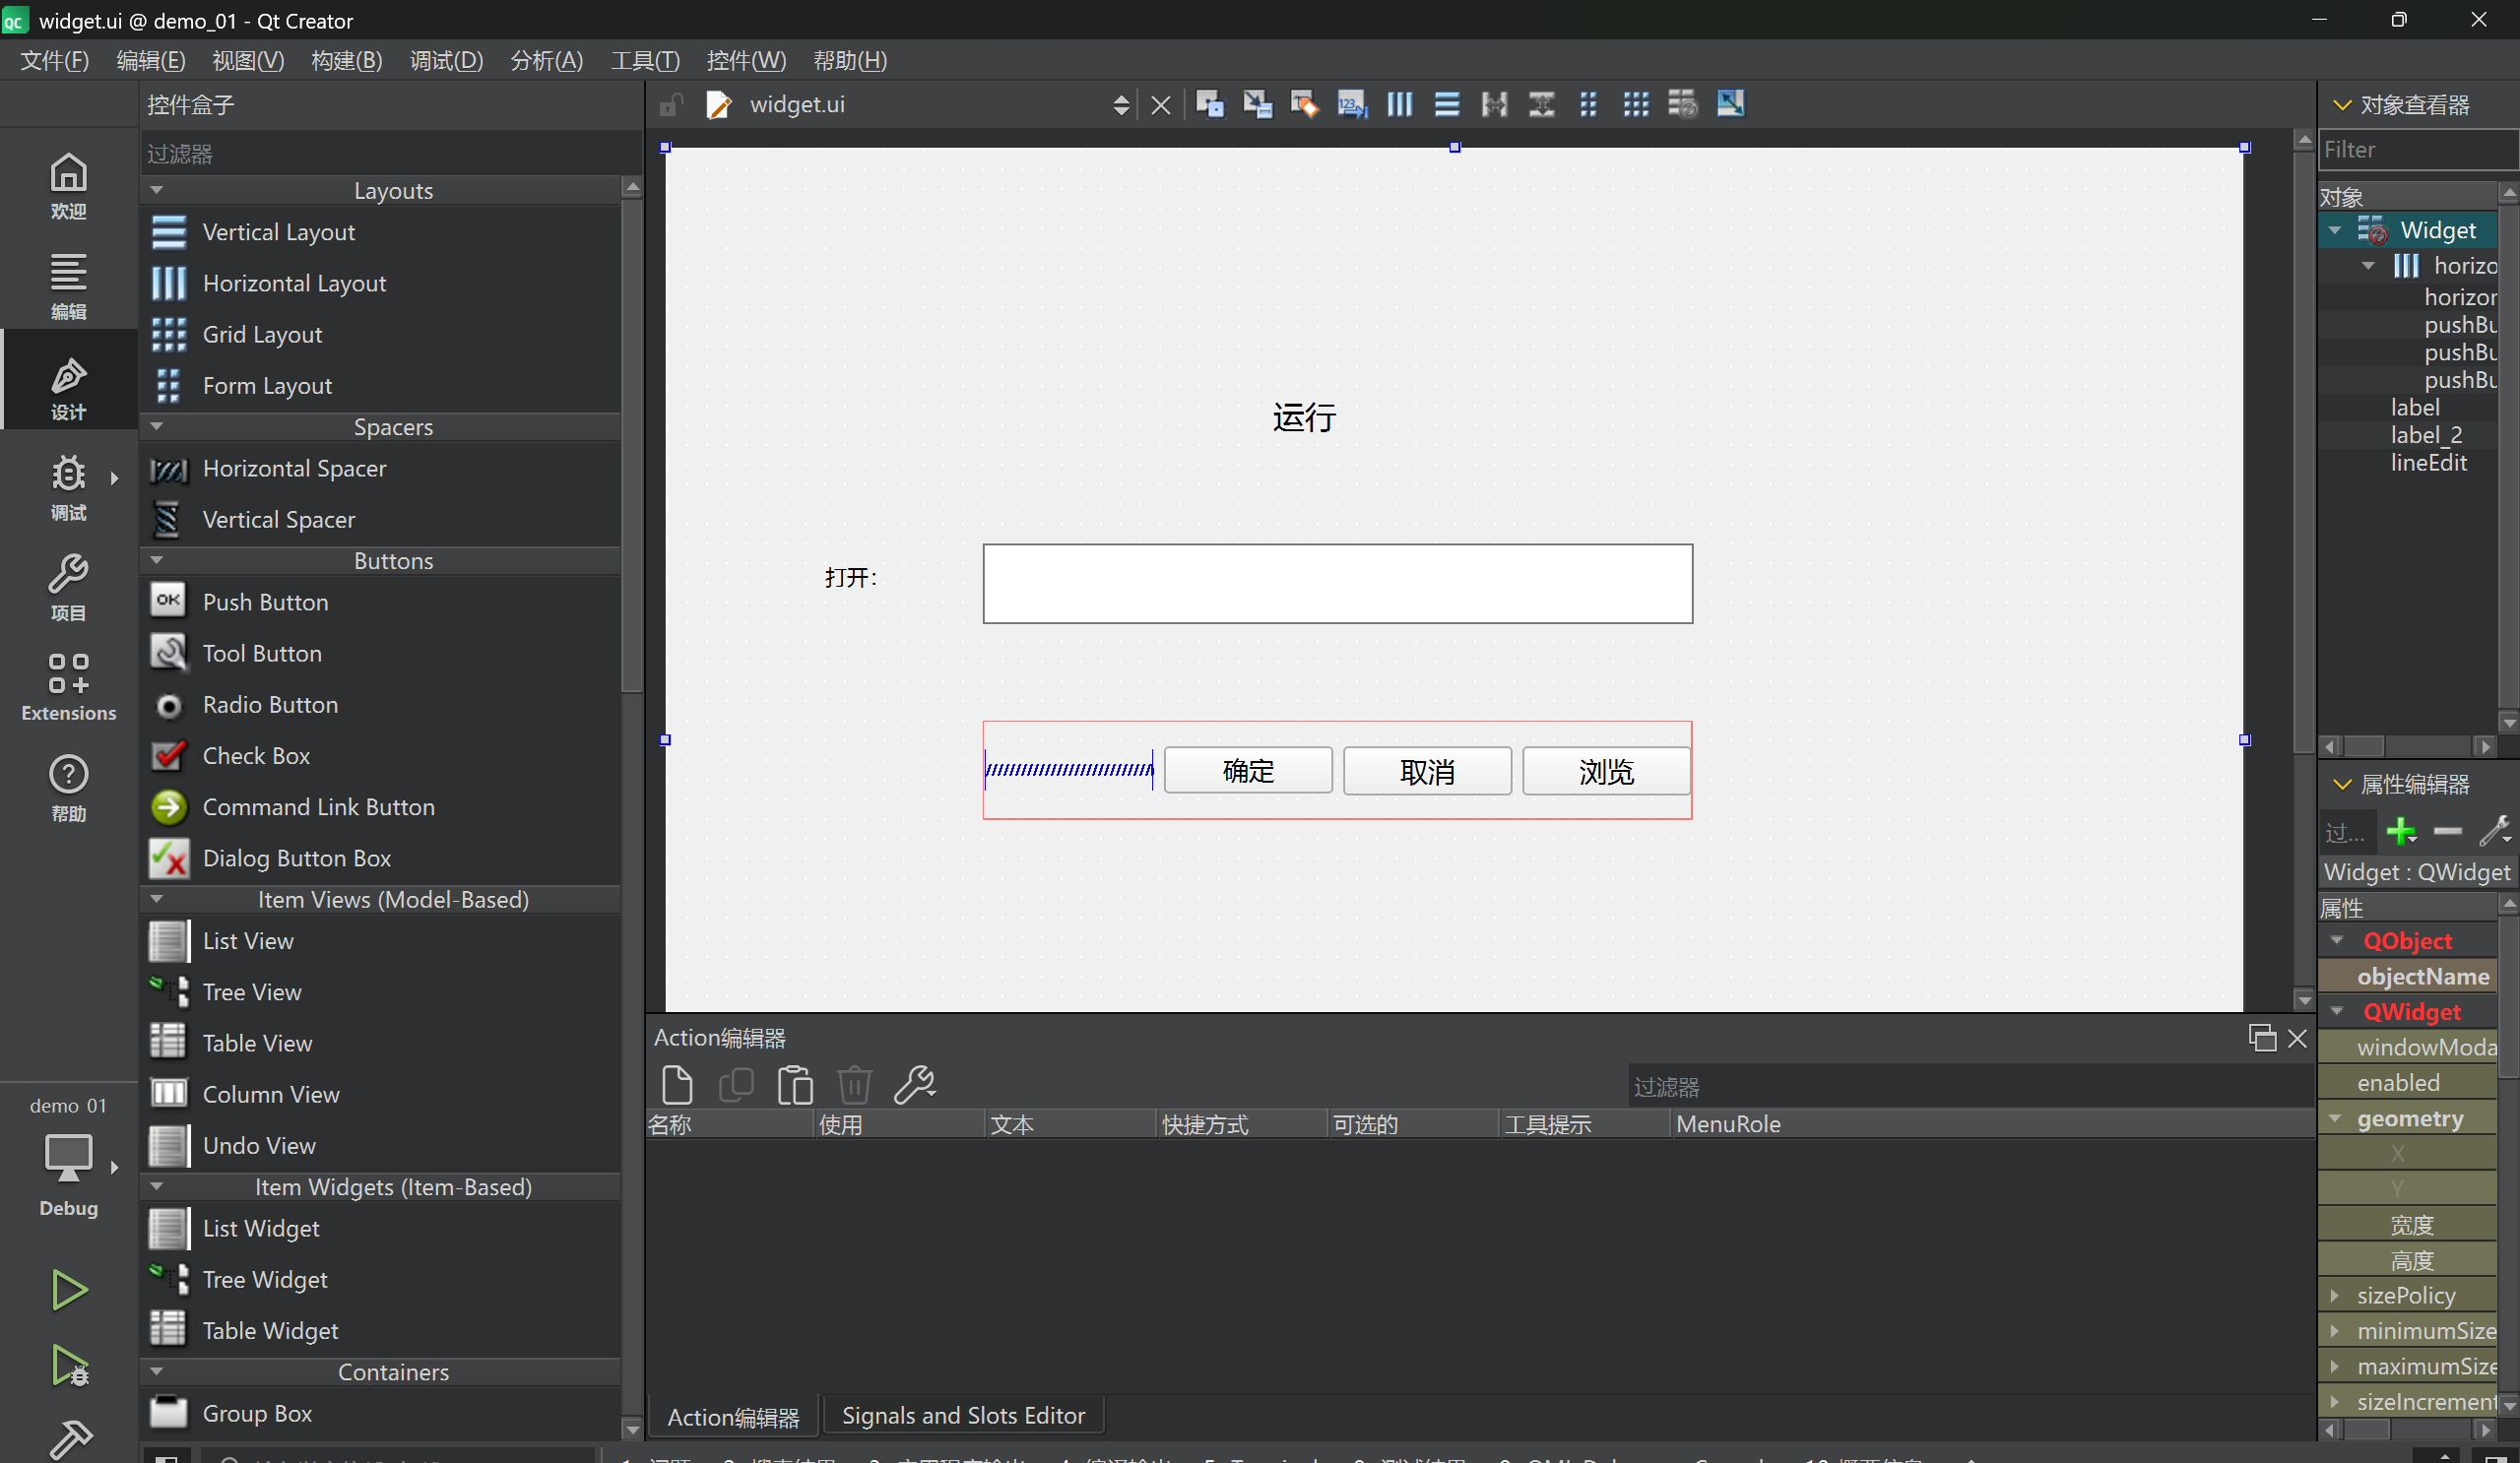Select Radio Button widget in widget box

[x=270, y=705]
